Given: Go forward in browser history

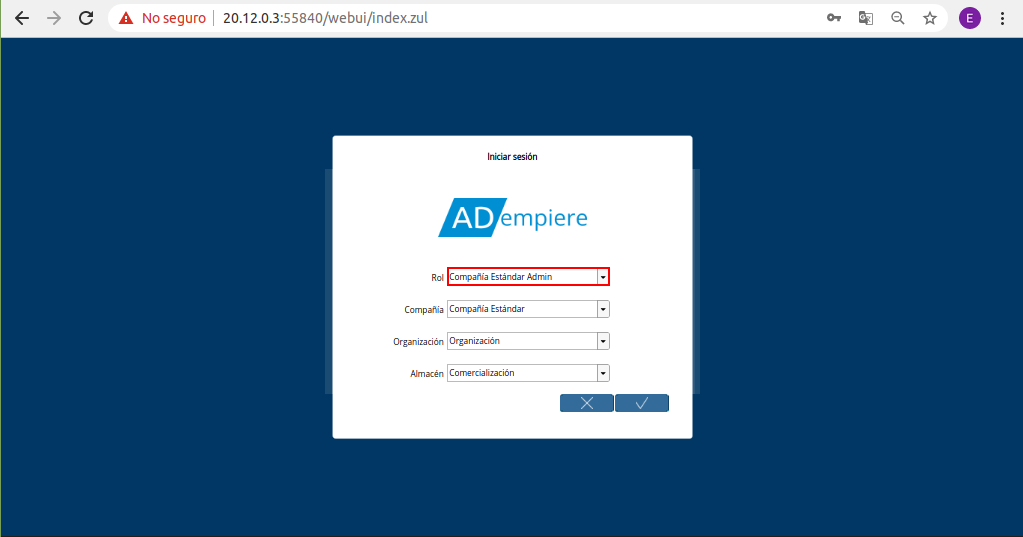Looking at the screenshot, I should click(54, 18).
